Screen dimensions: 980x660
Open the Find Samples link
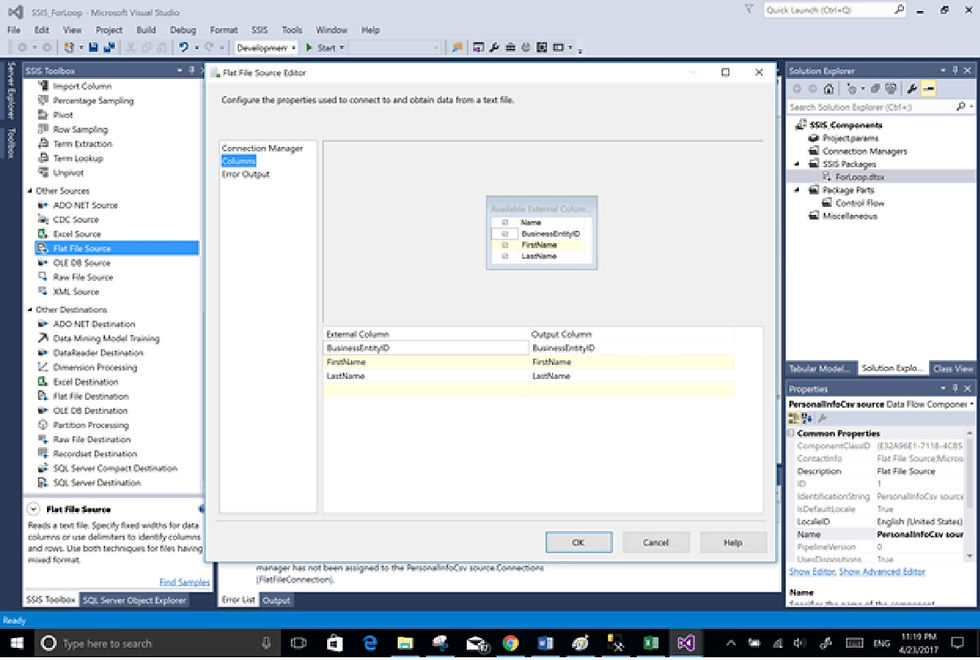coord(184,582)
